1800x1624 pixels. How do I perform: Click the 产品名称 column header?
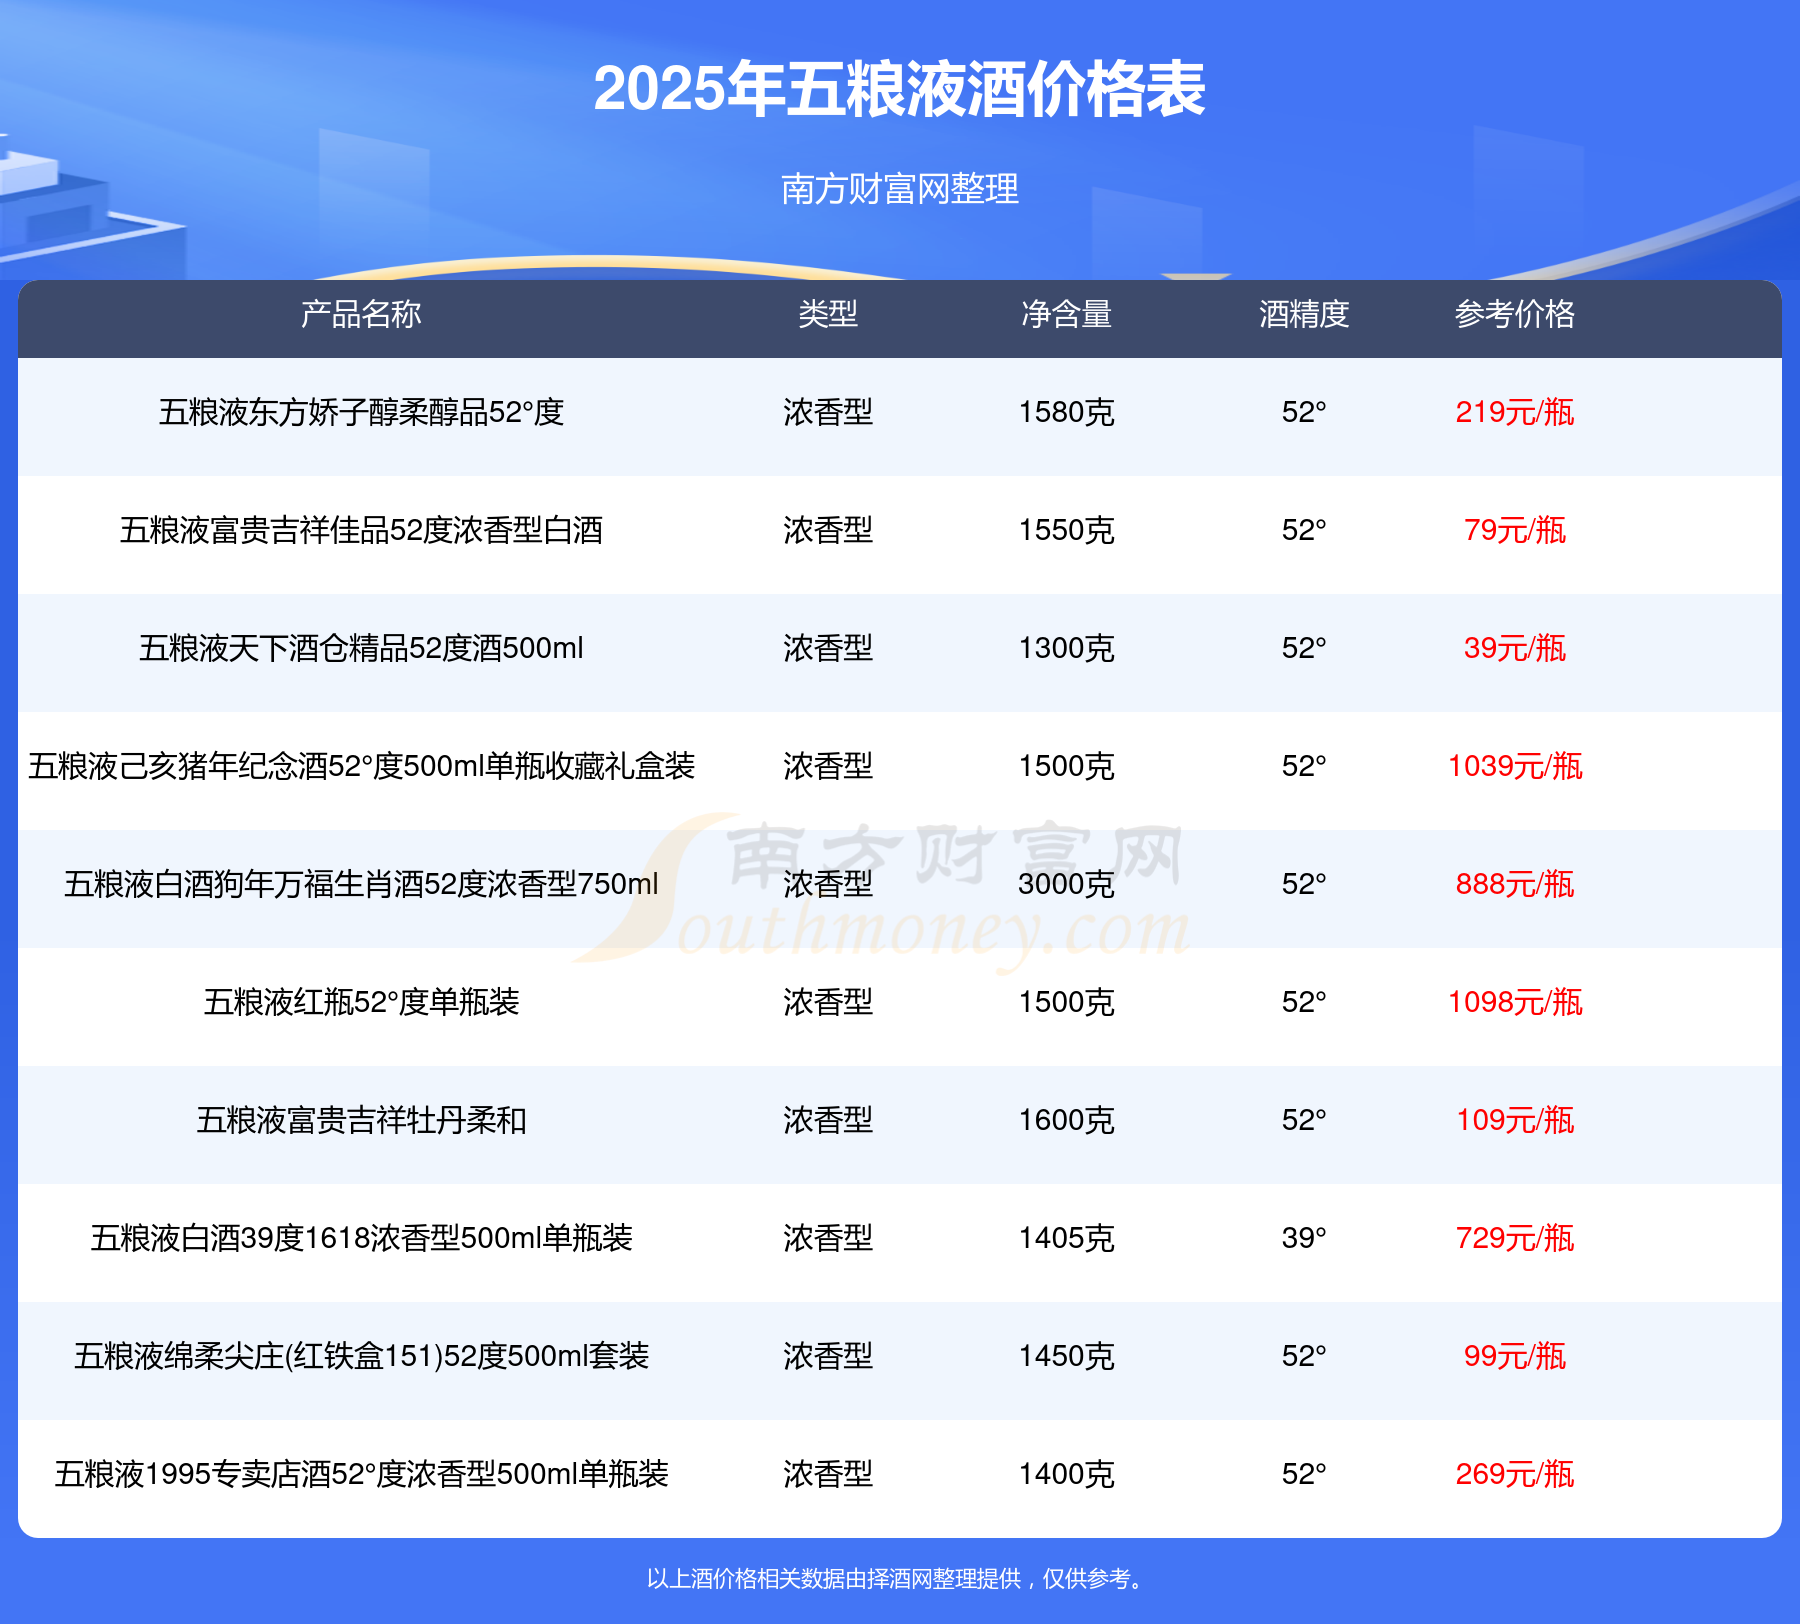[x=361, y=314]
